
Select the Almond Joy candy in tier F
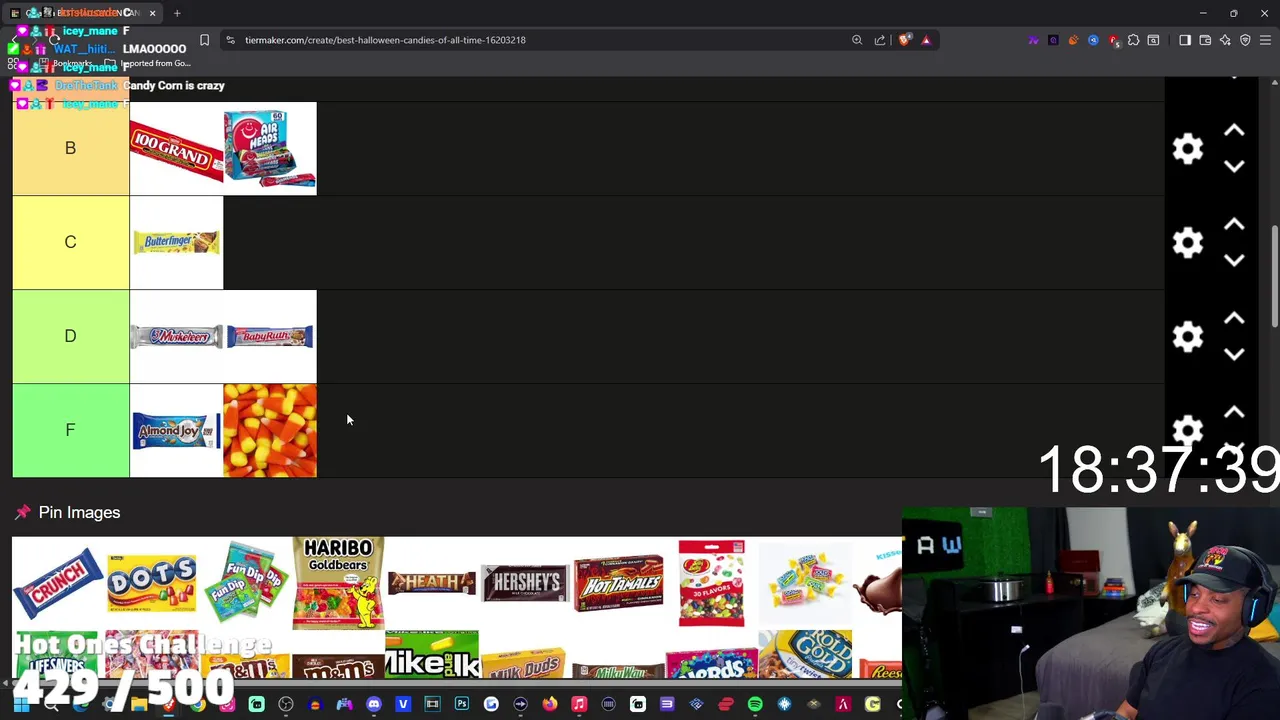tap(176, 430)
